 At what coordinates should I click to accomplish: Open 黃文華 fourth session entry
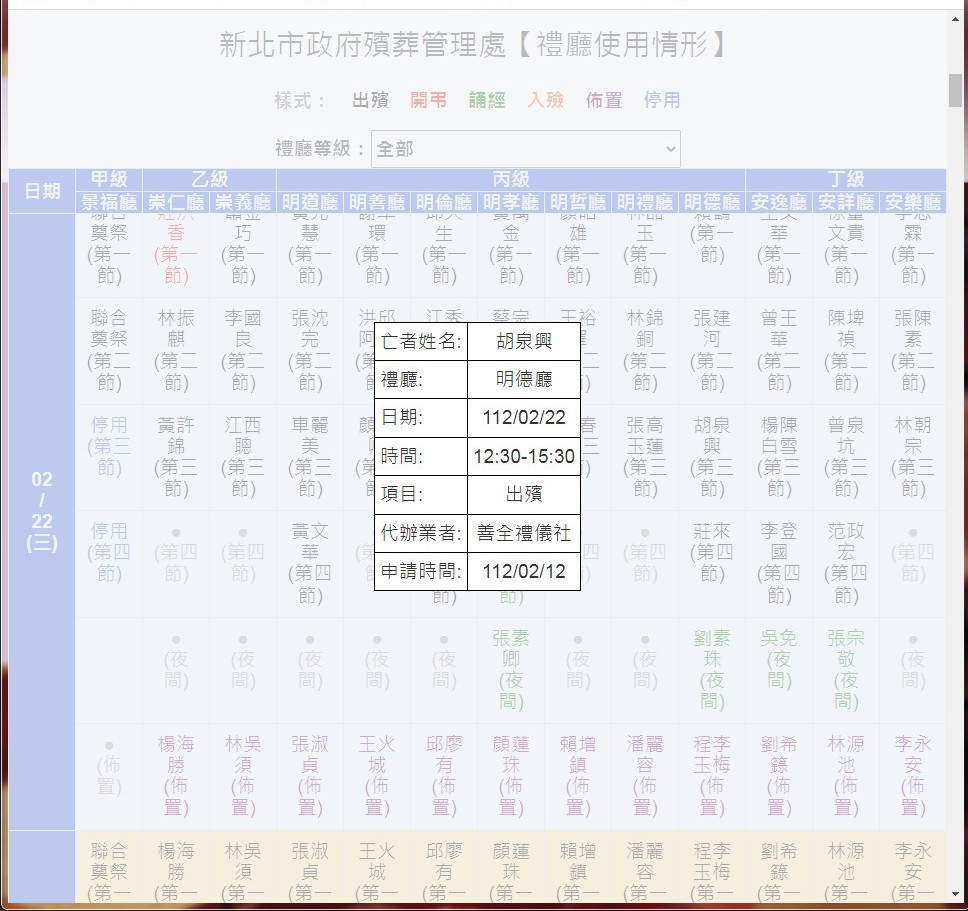point(310,563)
